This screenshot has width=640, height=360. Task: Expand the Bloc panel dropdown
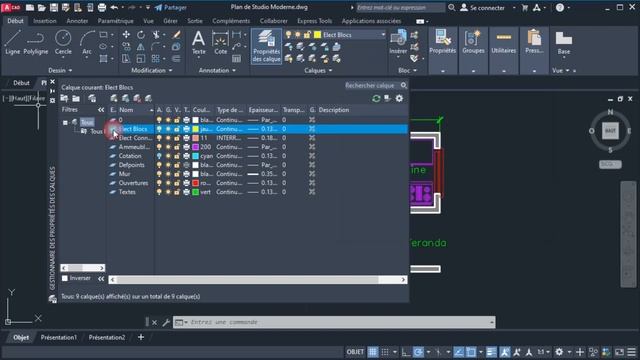(x=407, y=71)
